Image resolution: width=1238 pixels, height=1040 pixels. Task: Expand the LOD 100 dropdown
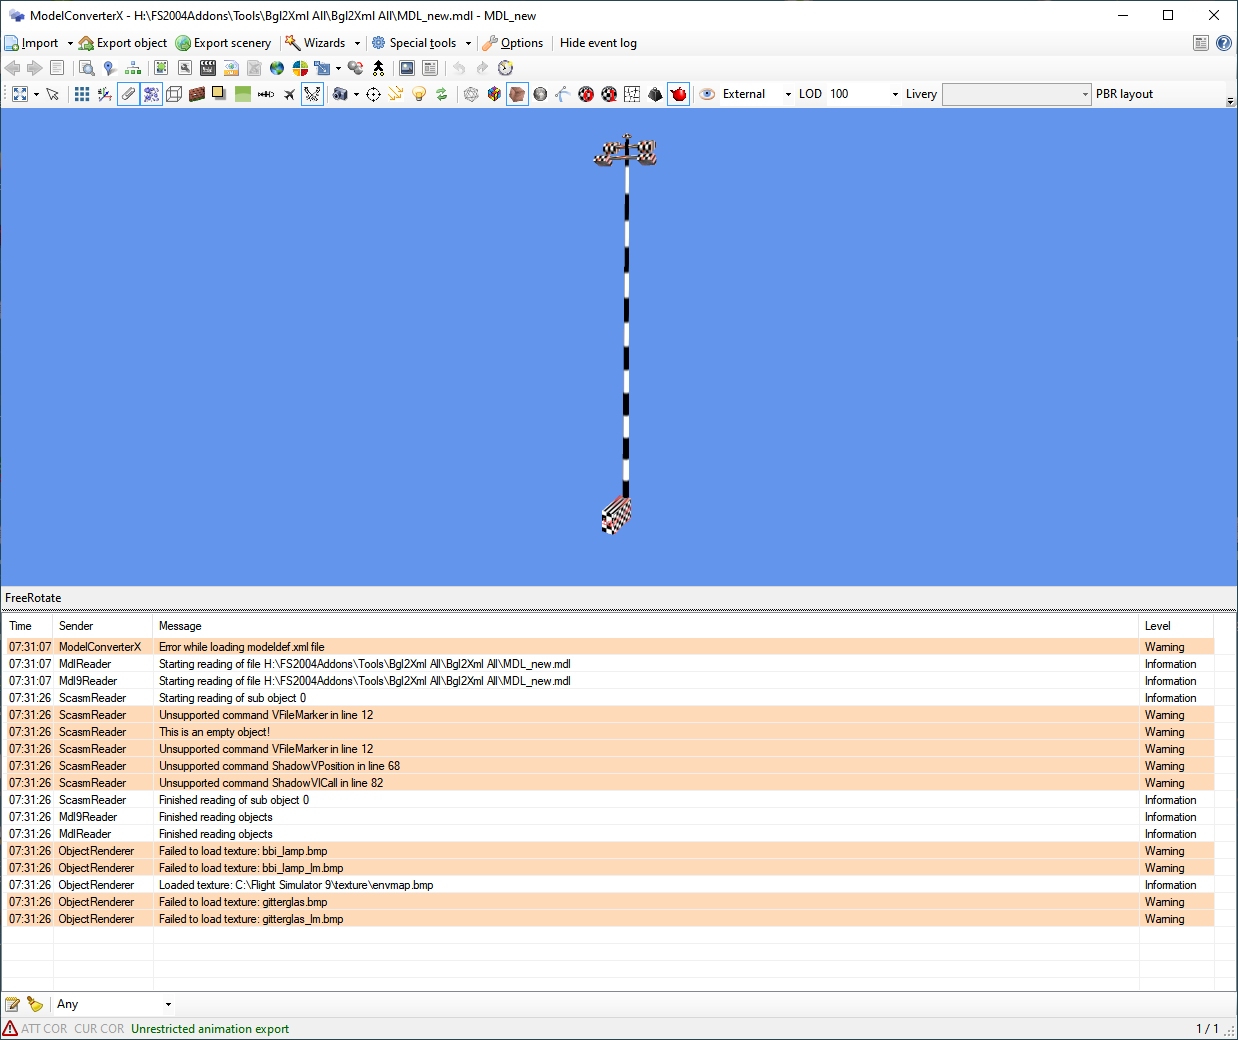[x=894, y=94]
